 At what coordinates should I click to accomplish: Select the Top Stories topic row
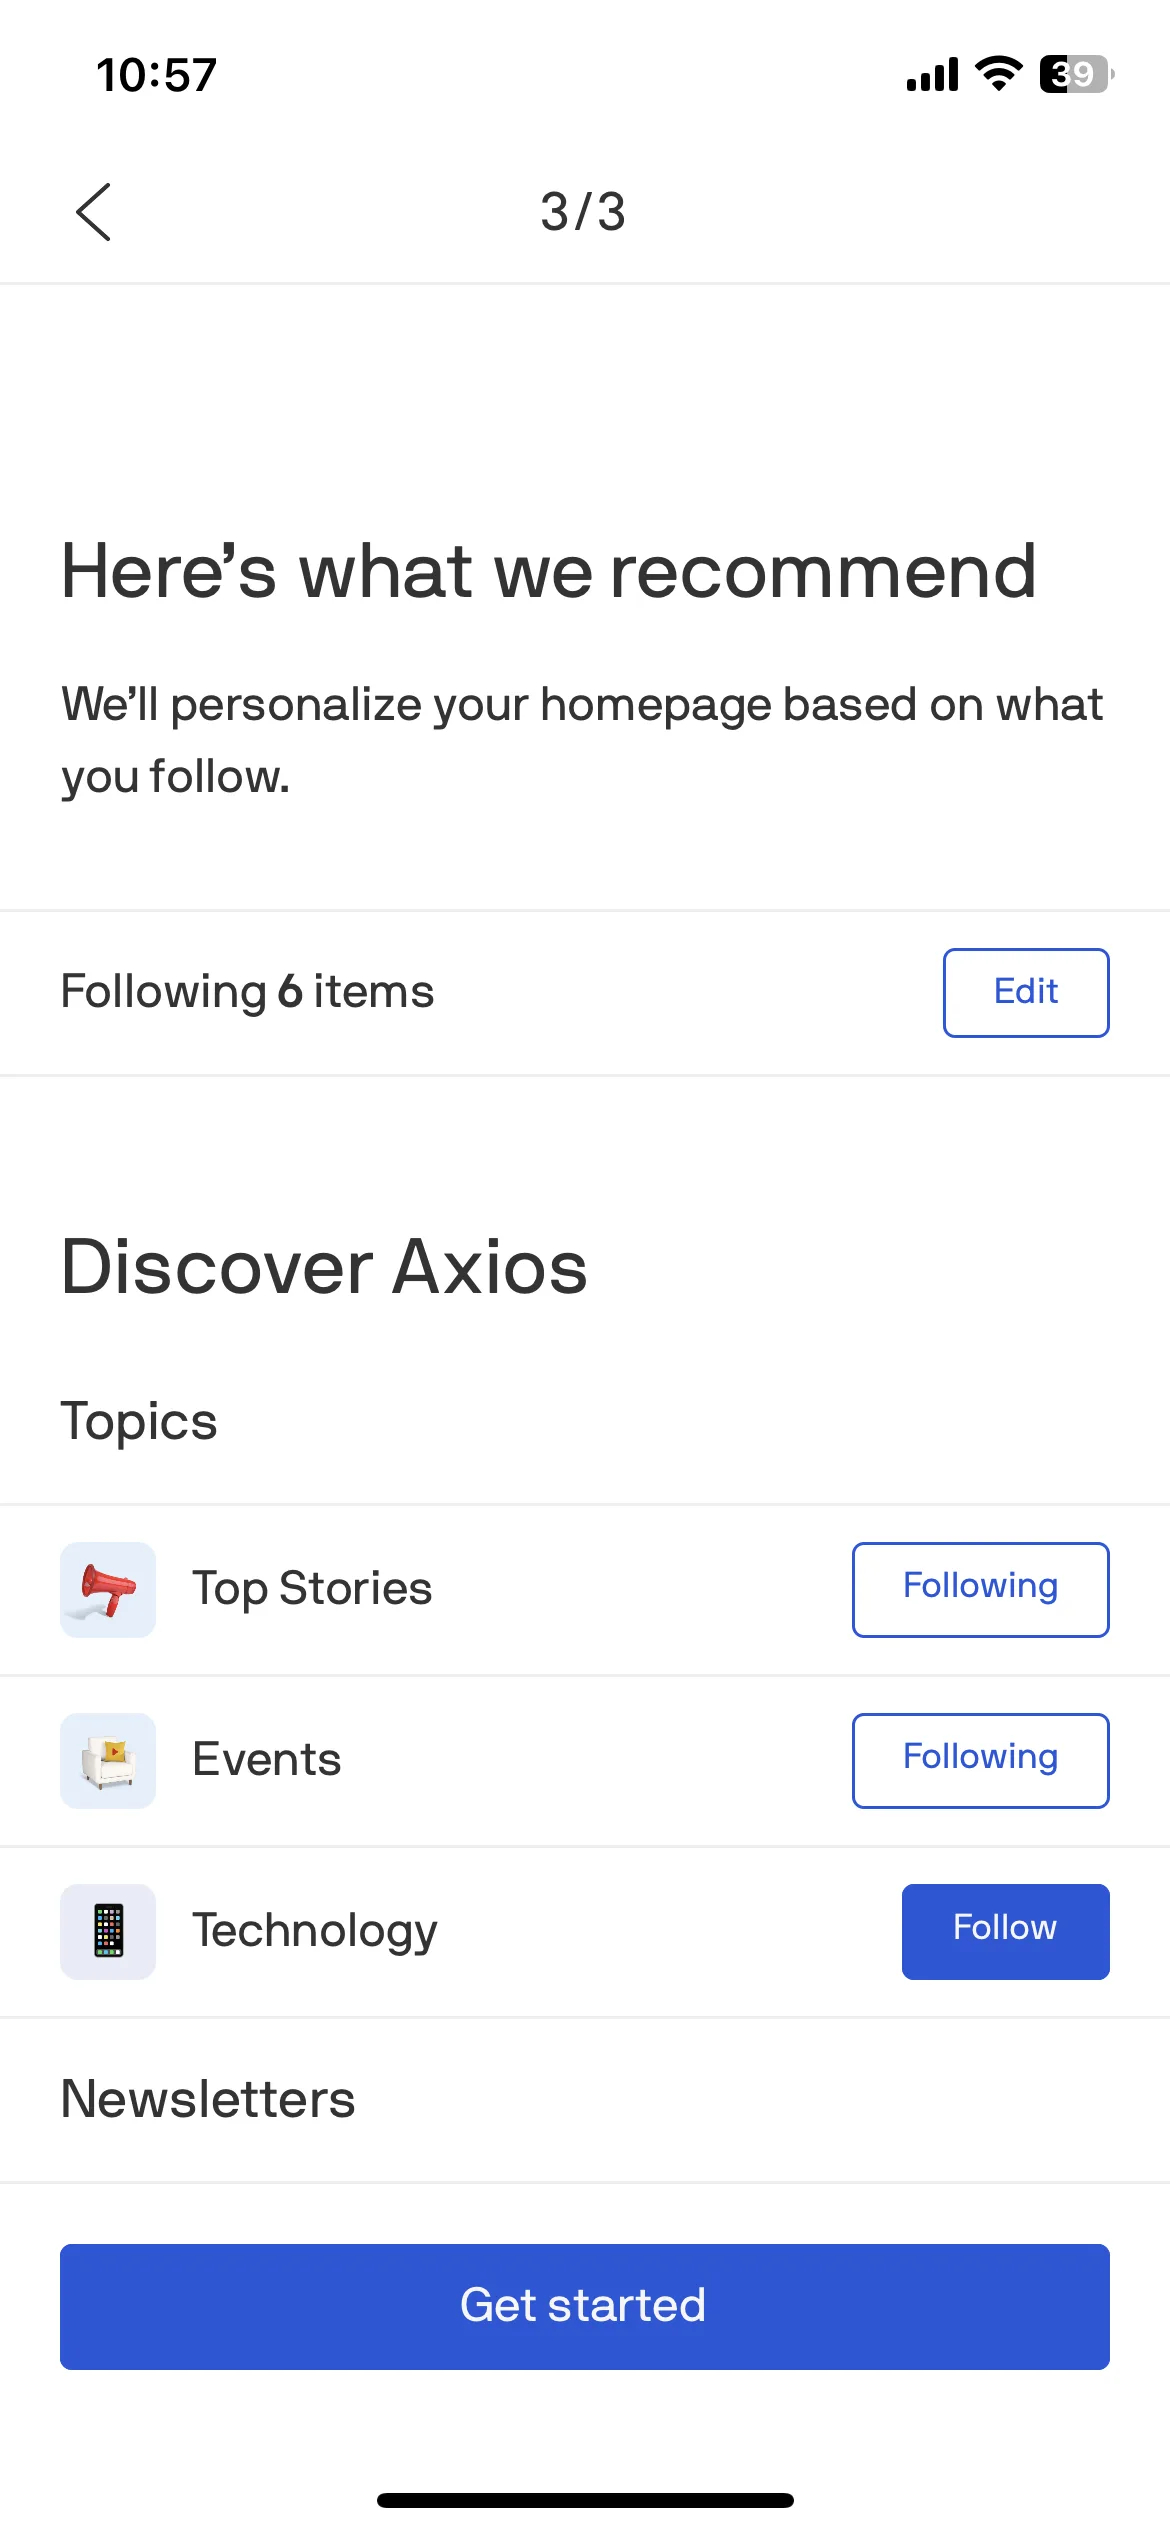[585, 1589]
